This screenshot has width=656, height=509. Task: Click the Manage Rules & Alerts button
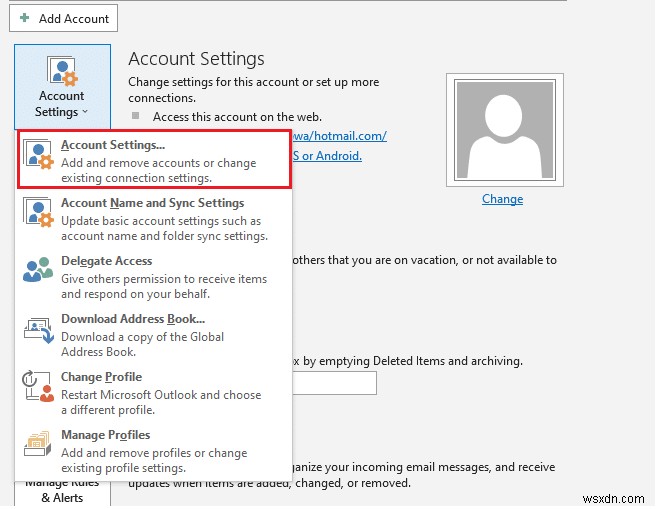(x=62, y=494)
